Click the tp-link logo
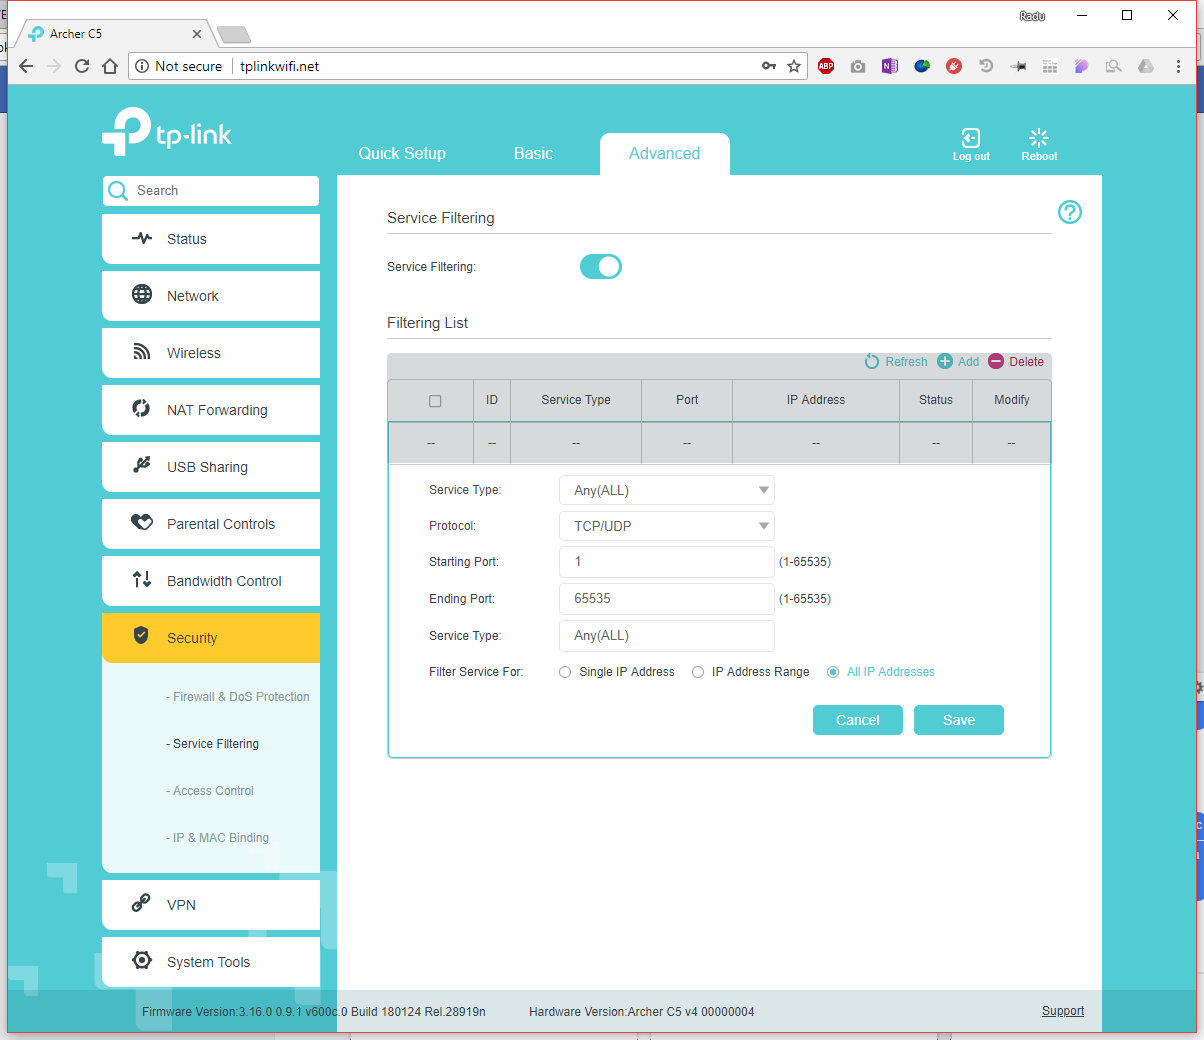 (x=167, y=131)
